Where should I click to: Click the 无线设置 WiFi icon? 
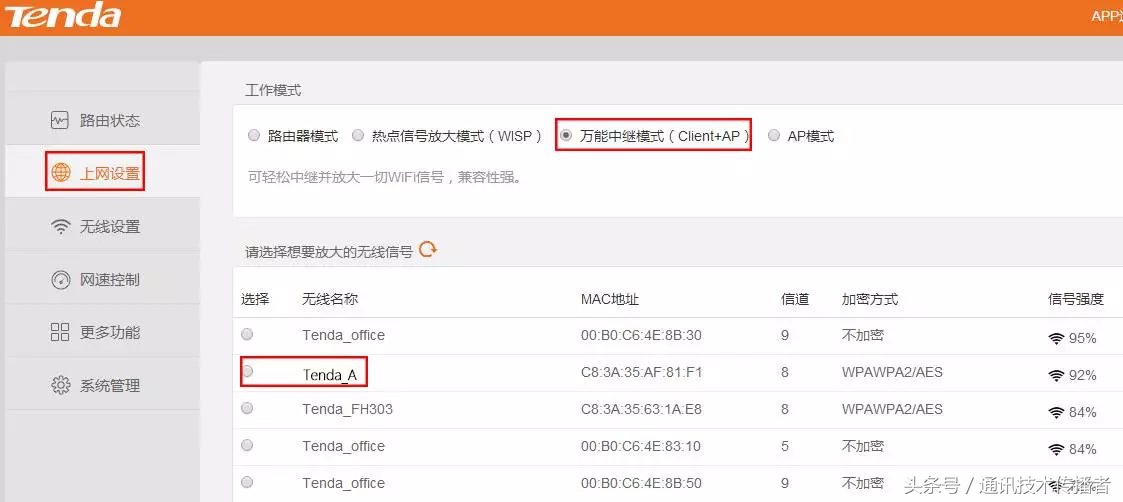click(60, 227)
